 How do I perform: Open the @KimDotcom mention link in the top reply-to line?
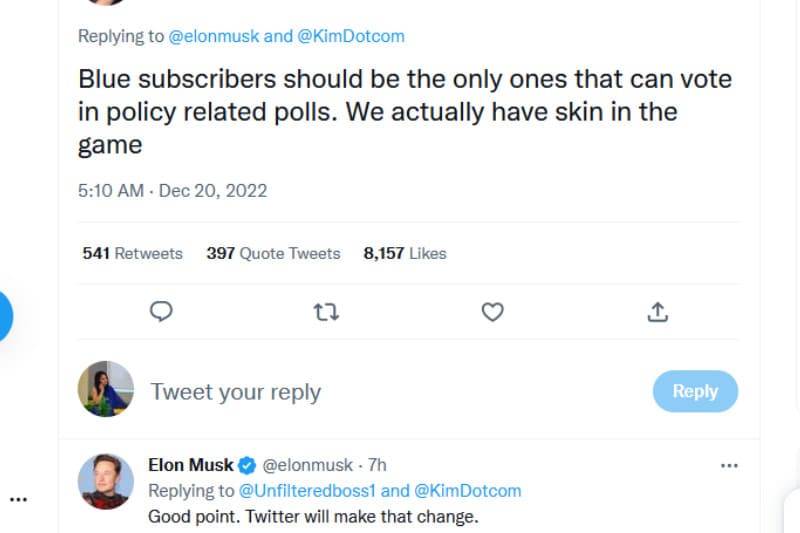coord(351,36)
